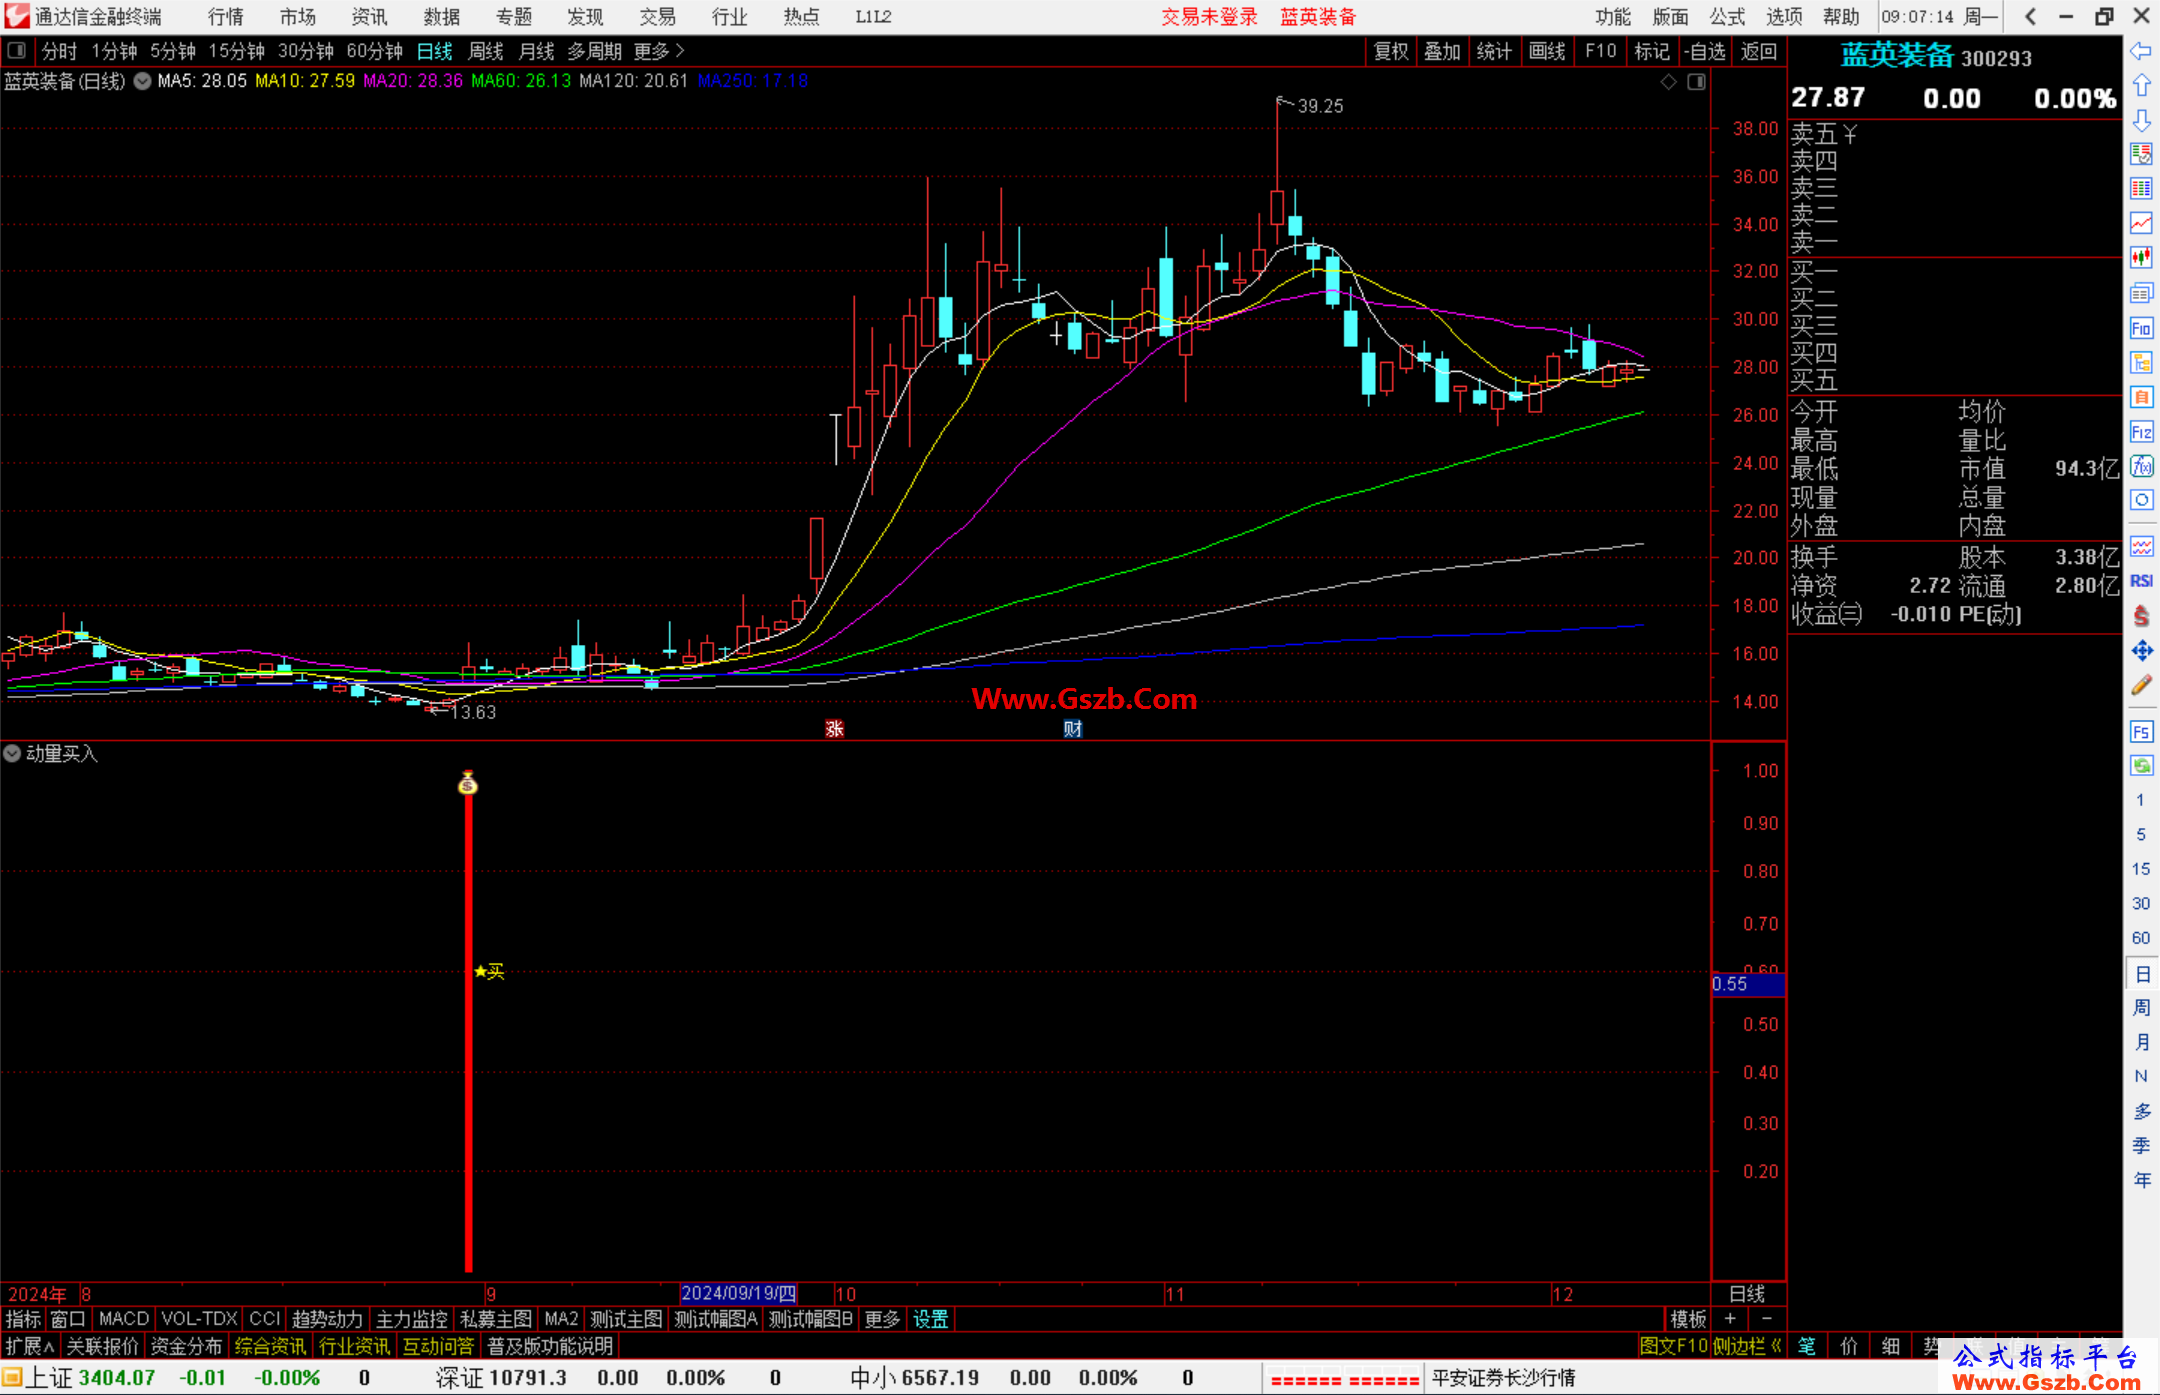The height and width of the screenshot is (1395, 2160).
Task: Open the 上证 index selector icon
Action: coord(12,1378)
